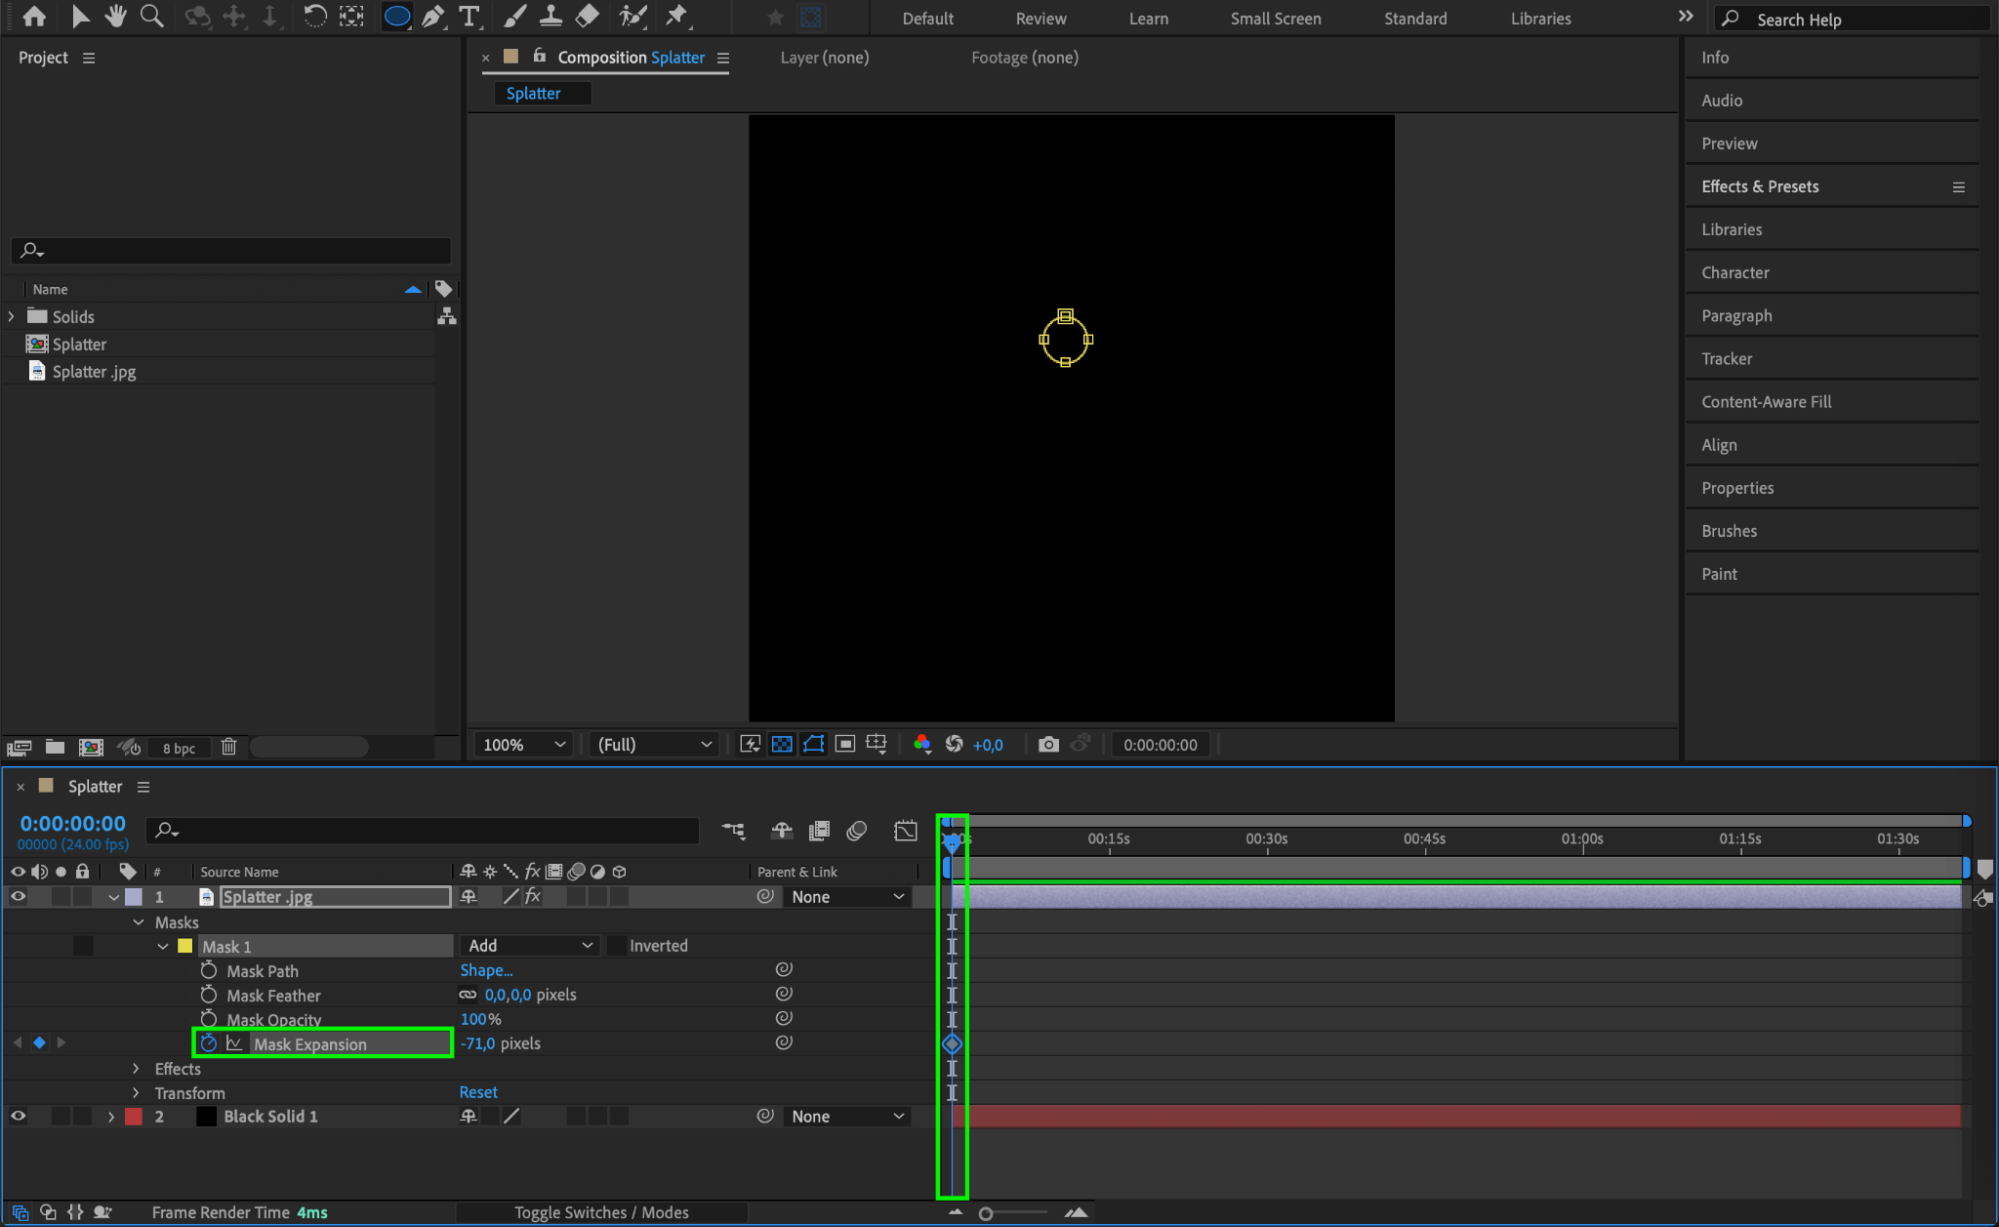Click the Reset link for Transform

478,1092
